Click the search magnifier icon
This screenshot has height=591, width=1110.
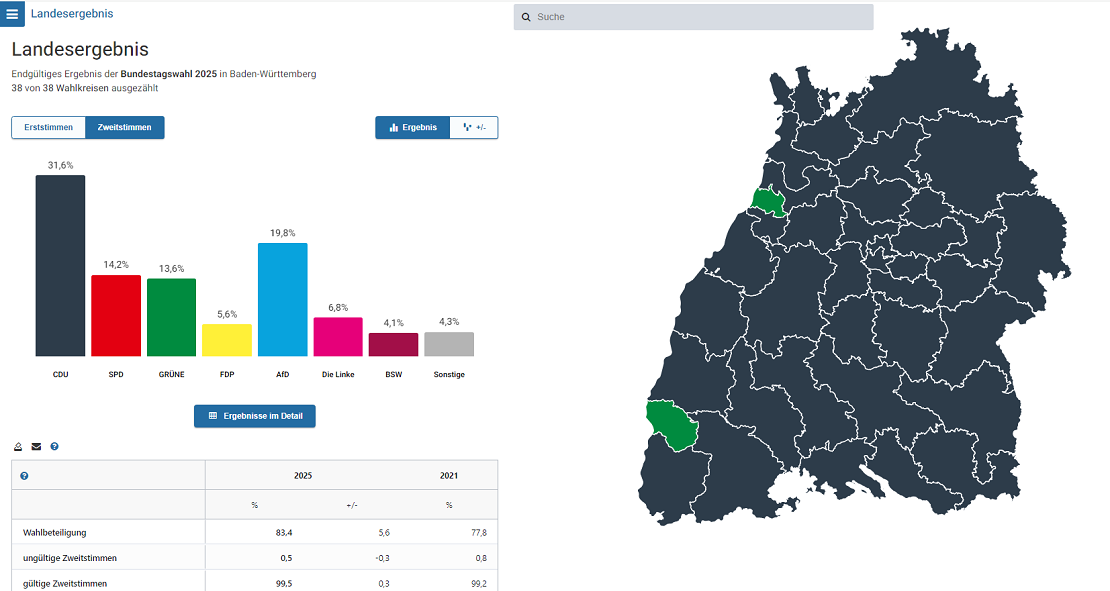526,17
